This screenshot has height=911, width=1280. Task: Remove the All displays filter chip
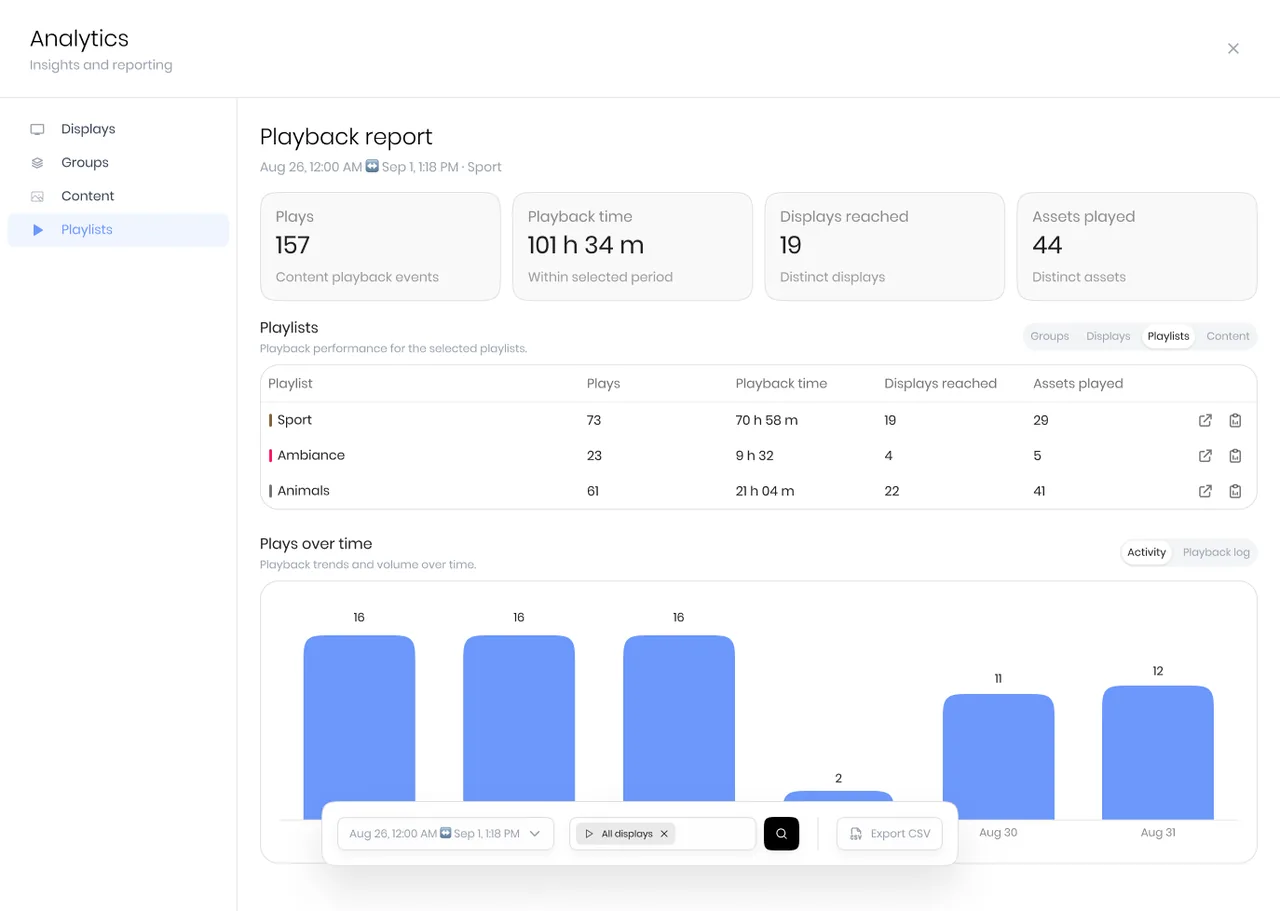[x=664, y=834]
